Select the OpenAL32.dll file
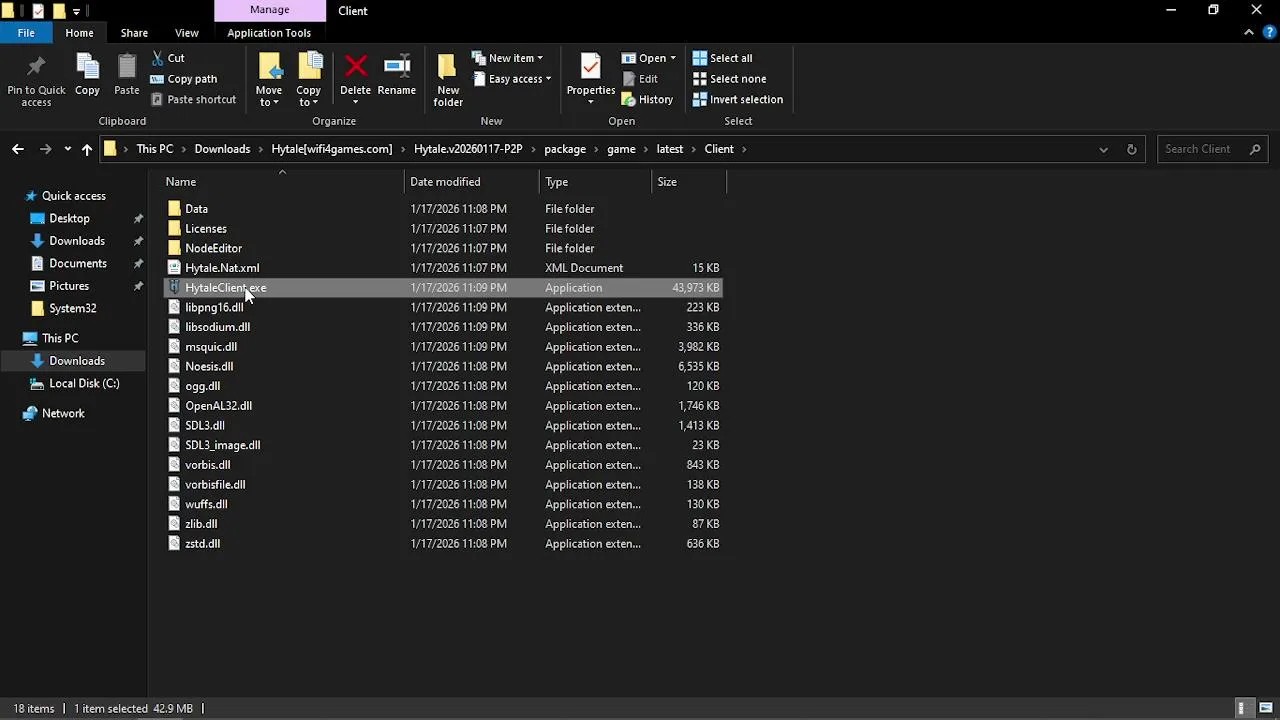 [x=442, y=406]
